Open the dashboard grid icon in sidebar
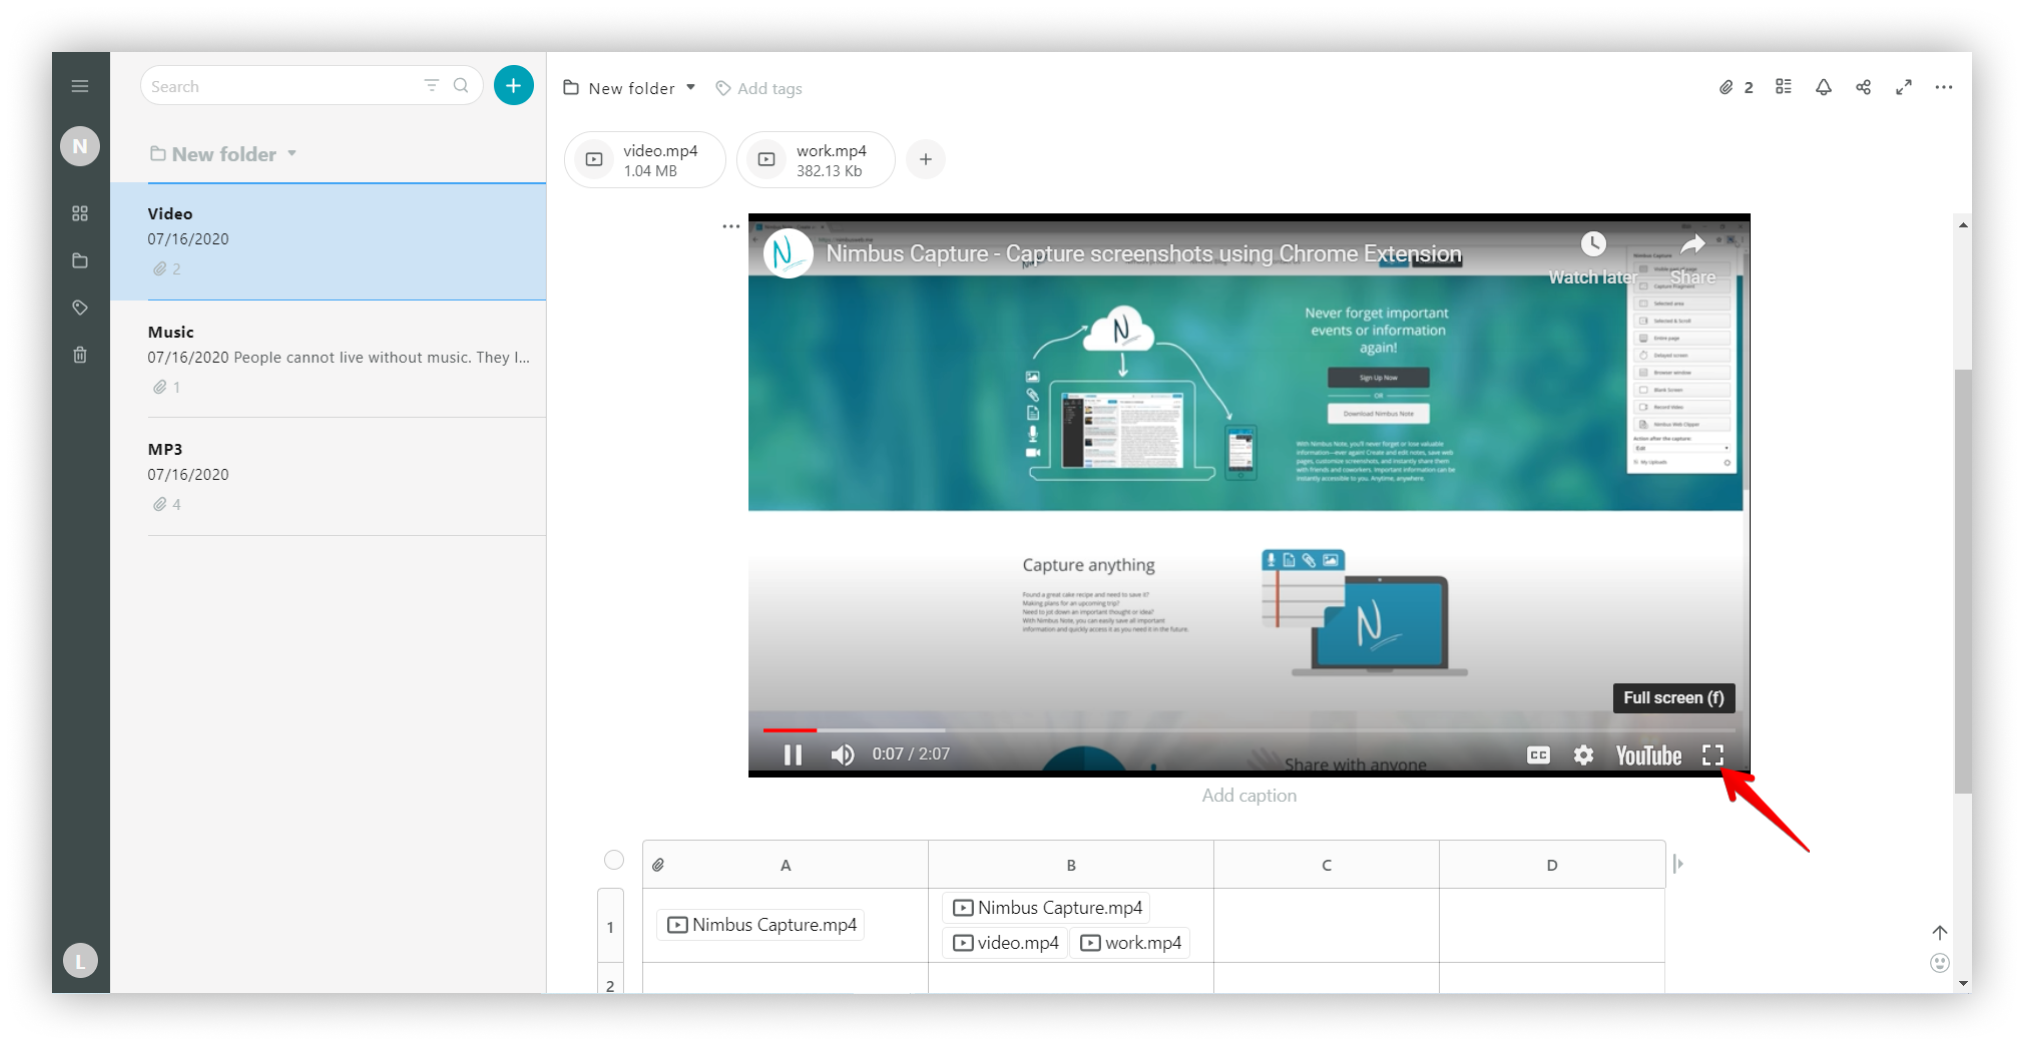Screen dimensions: 2024x1046 80,213
